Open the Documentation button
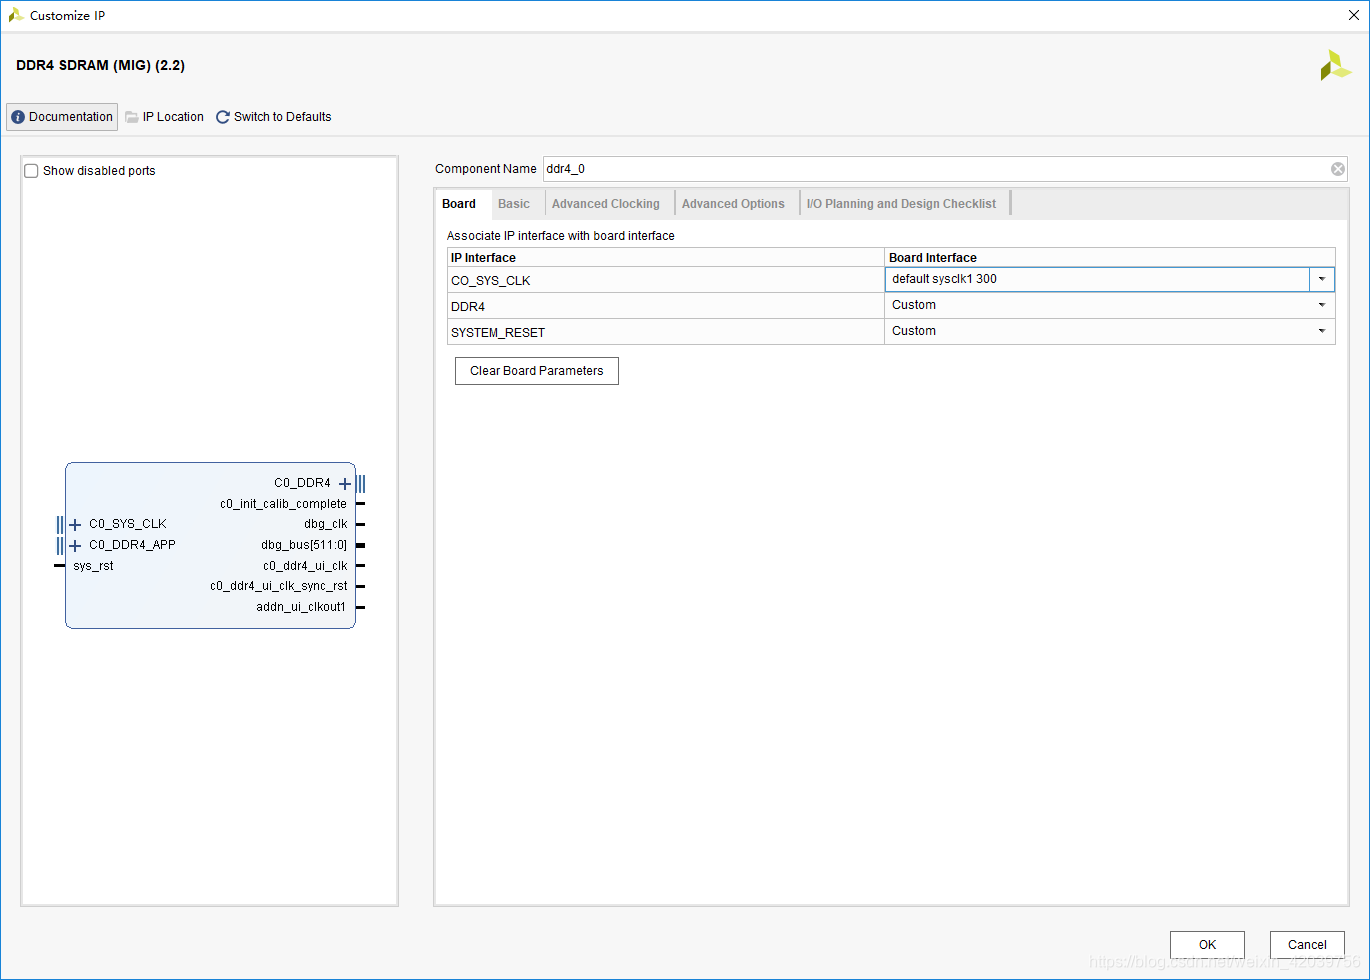This screenshot has height=980, width=1370. point(62,117)
